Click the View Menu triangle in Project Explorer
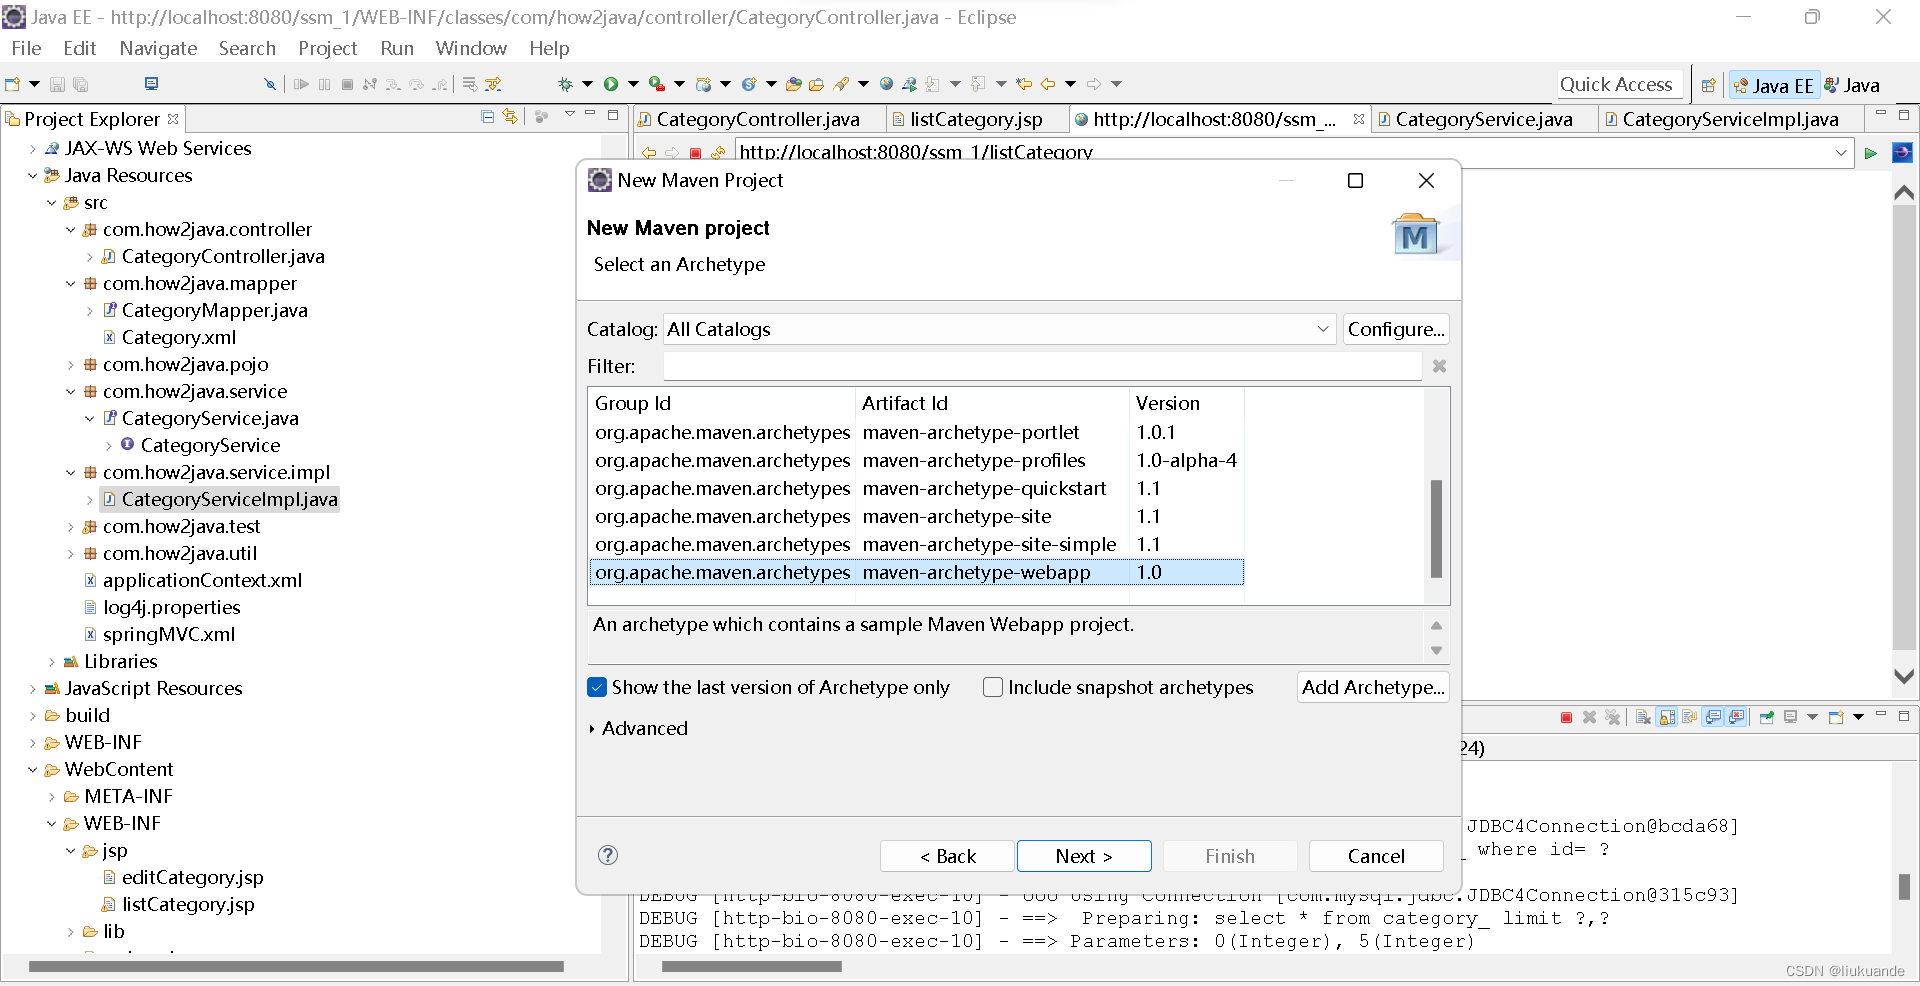This screenshot has height=986, width=1920. click(x=569, y=114)
